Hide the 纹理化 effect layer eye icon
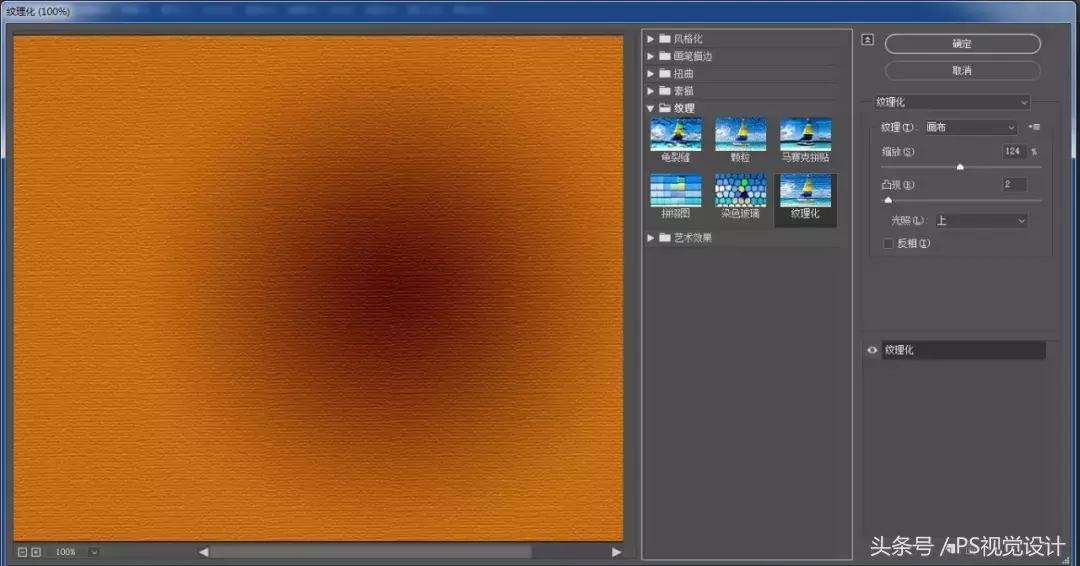The height and width of the screenshot is (566, 1080). (x=872, y=350)
